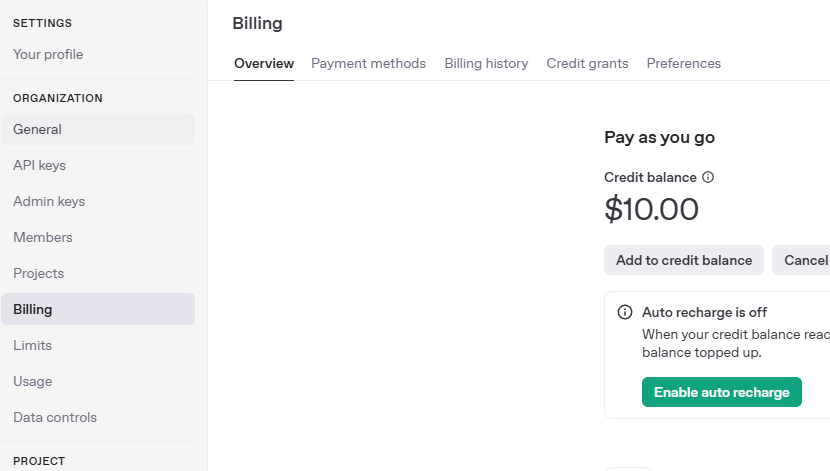Open the Payment methods tab

click(368, 63)
